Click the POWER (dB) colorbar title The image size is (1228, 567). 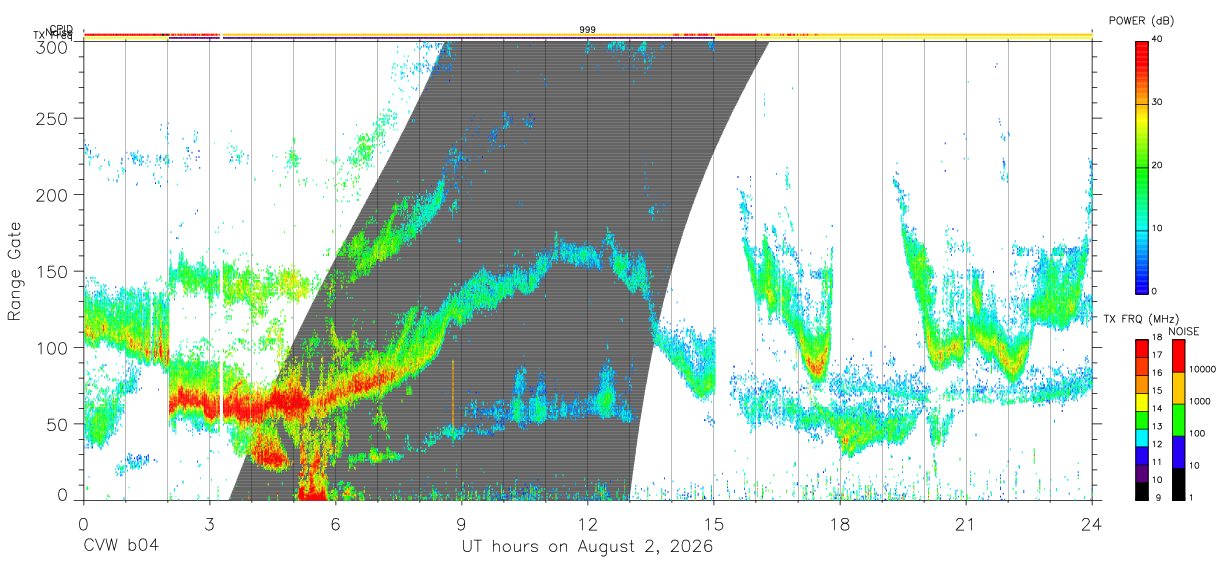(x=1143, y=20)
